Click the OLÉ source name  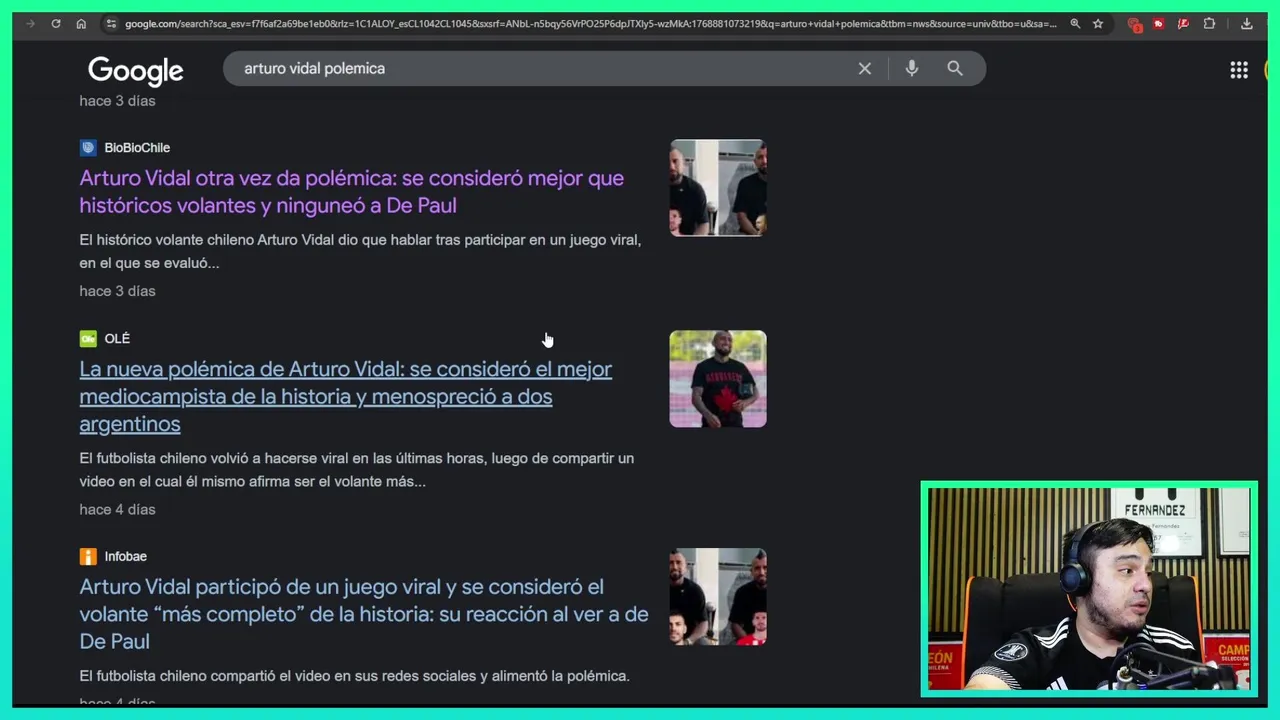tap(117, 339)
